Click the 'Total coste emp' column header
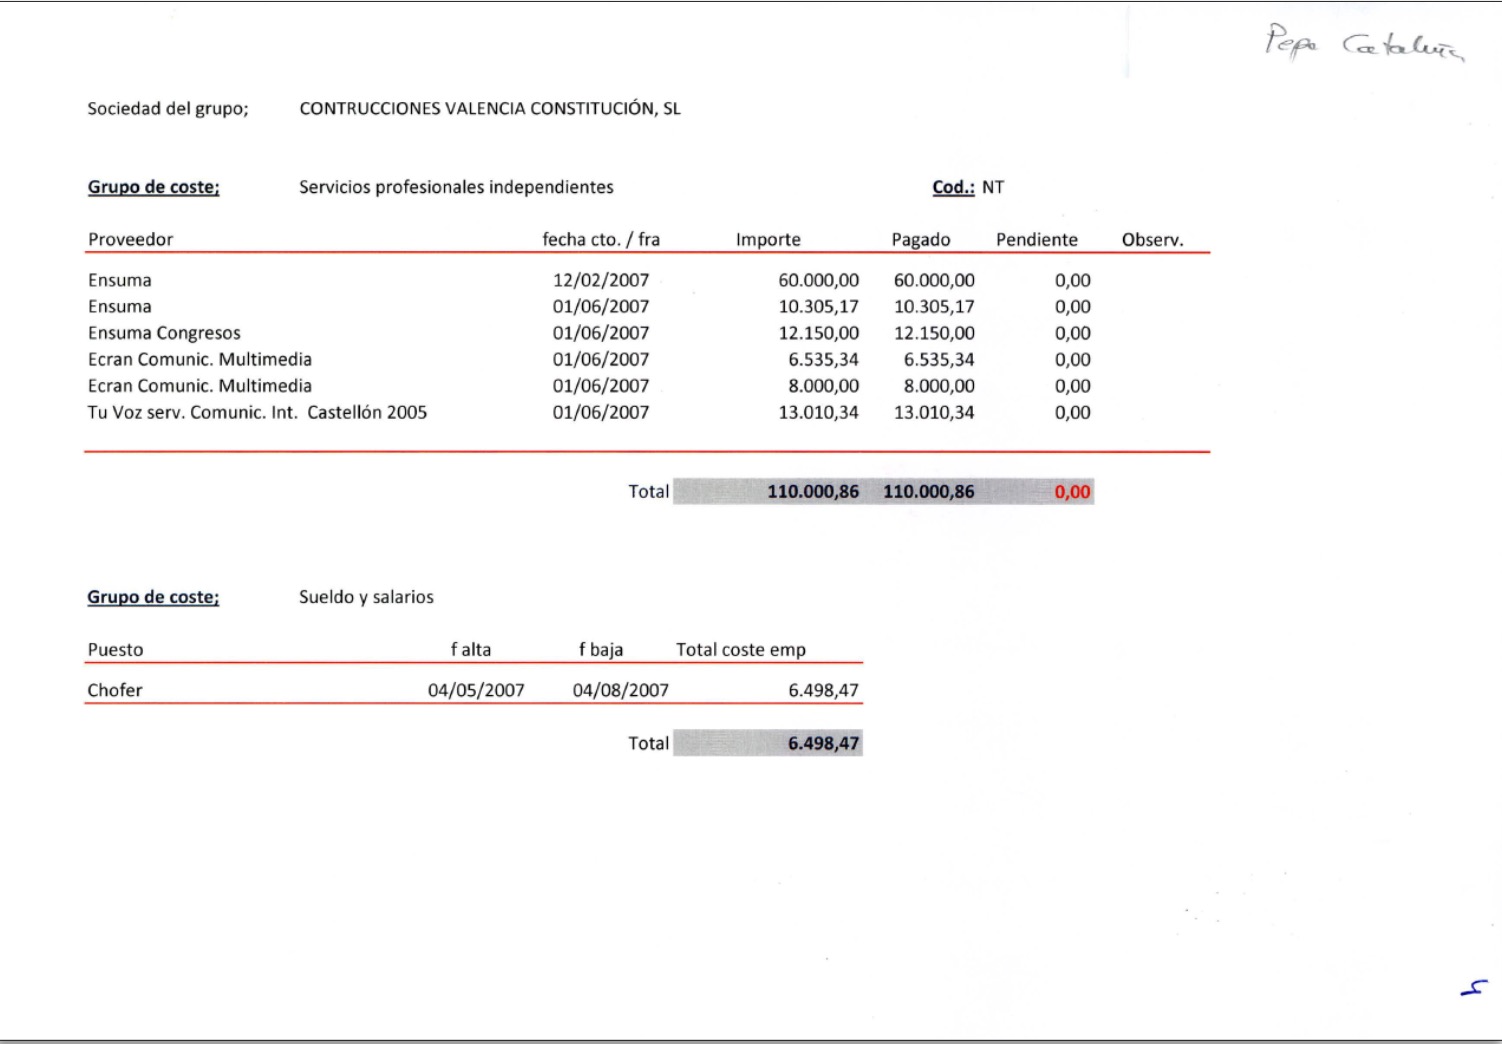Viewport: 1502px width, 1044px height. (x=740, y=649)
